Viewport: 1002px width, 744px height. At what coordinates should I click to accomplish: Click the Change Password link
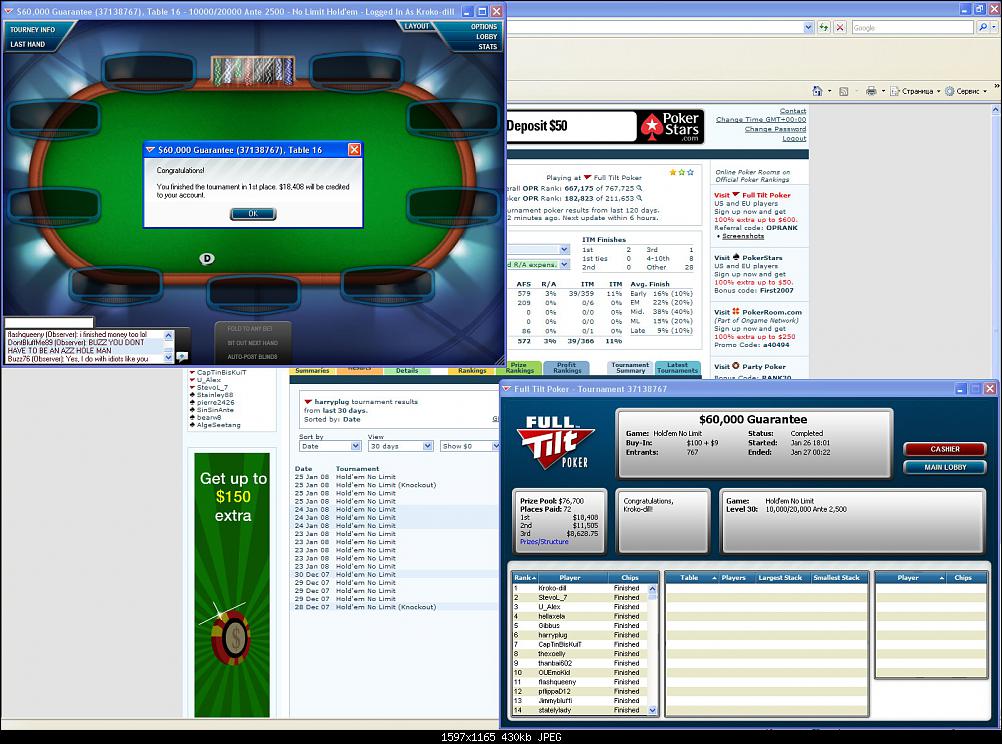(775, 129)
